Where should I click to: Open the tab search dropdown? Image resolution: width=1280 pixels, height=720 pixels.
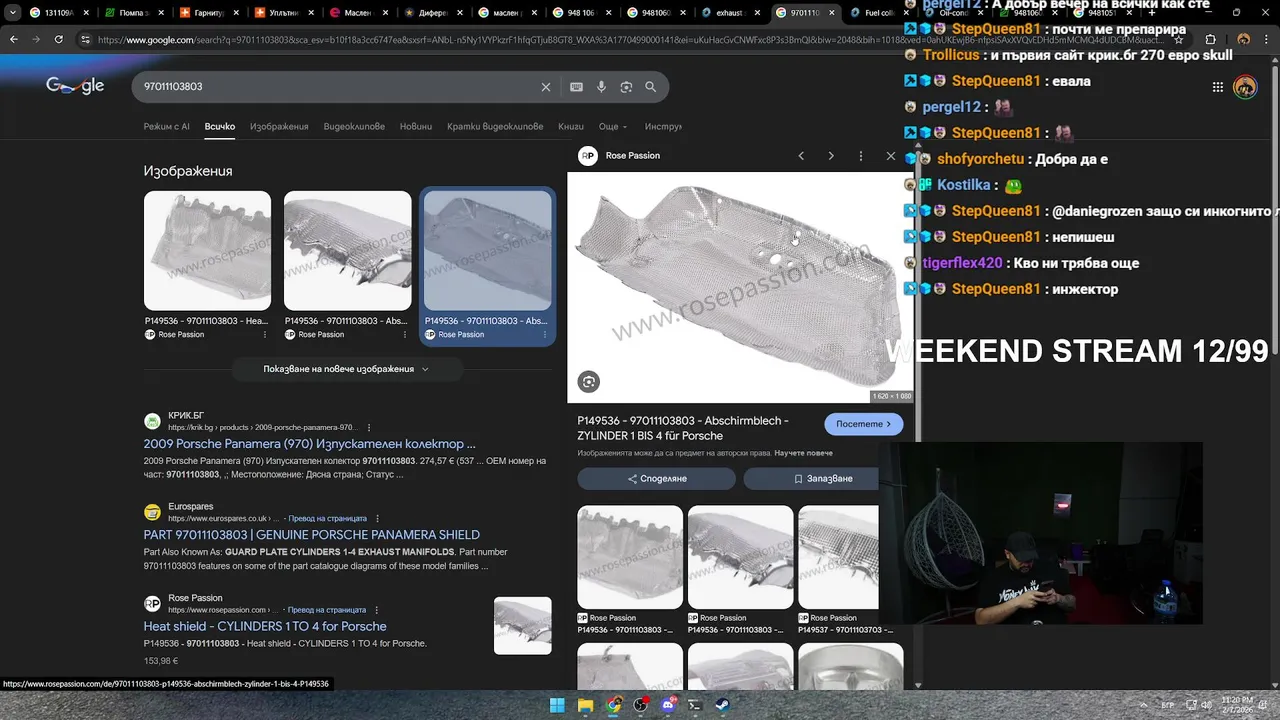pyautogui.click(x=13, y=13)
